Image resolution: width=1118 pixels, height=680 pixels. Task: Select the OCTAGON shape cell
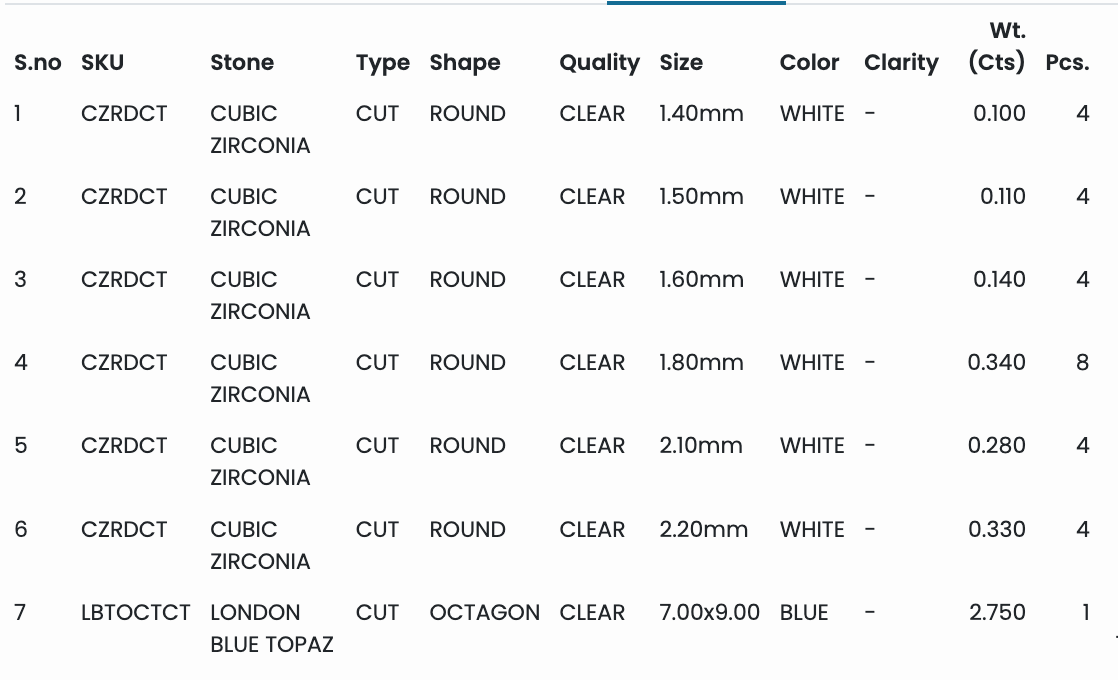click(x=484, y=612)
